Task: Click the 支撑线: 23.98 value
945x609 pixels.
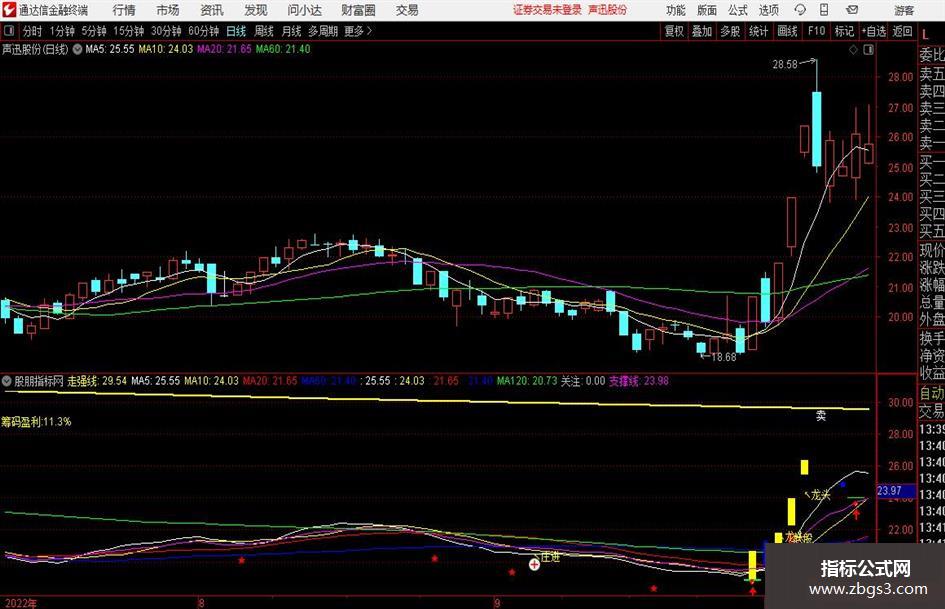Action: click(x=639, y=381)
